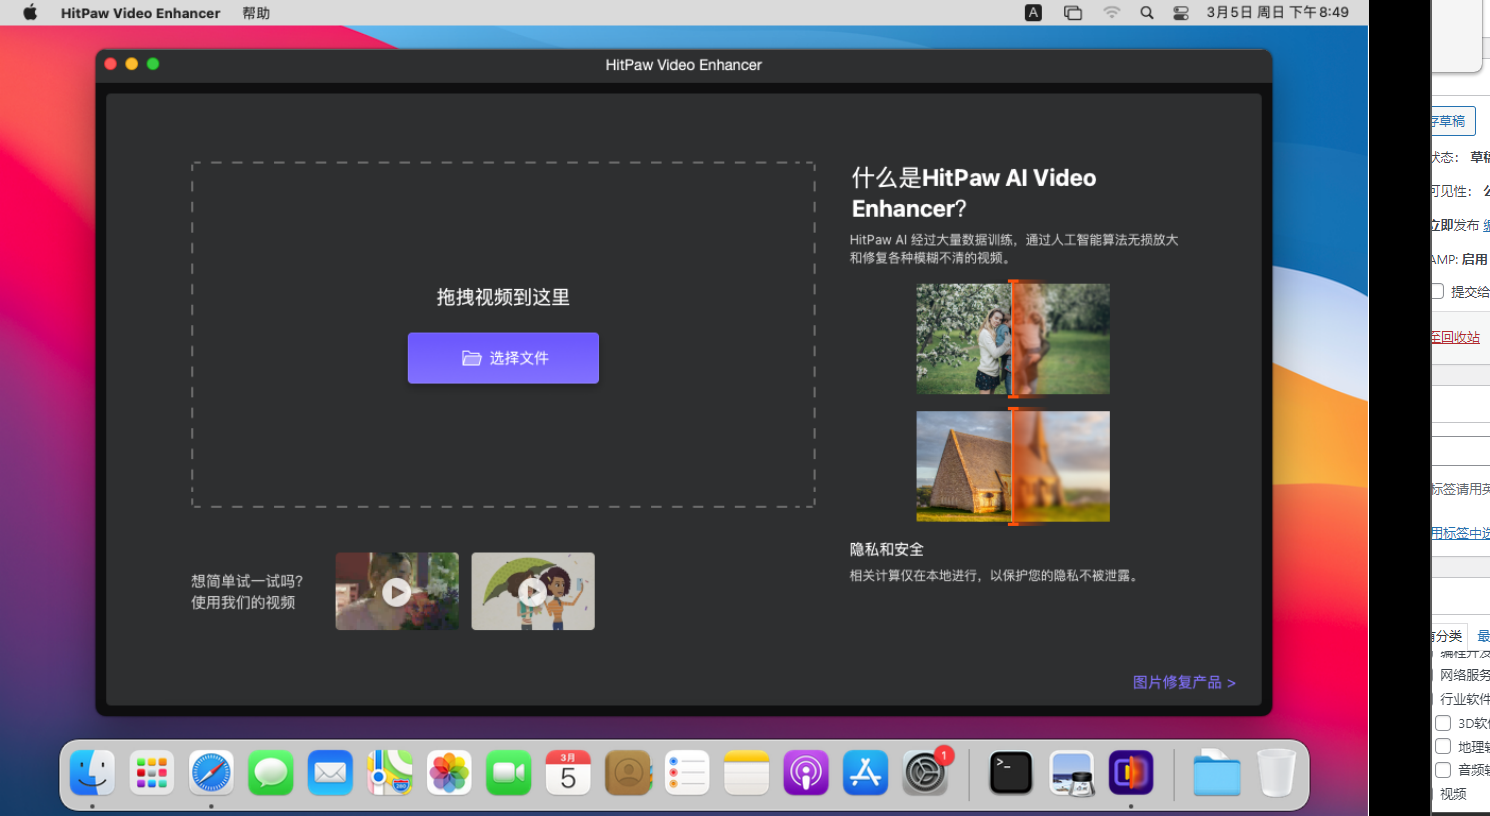This screenshot has height=816, width=1490.
Task: Click the 选择文件 button
Action: pyautogui.click(x=503, y=358)
